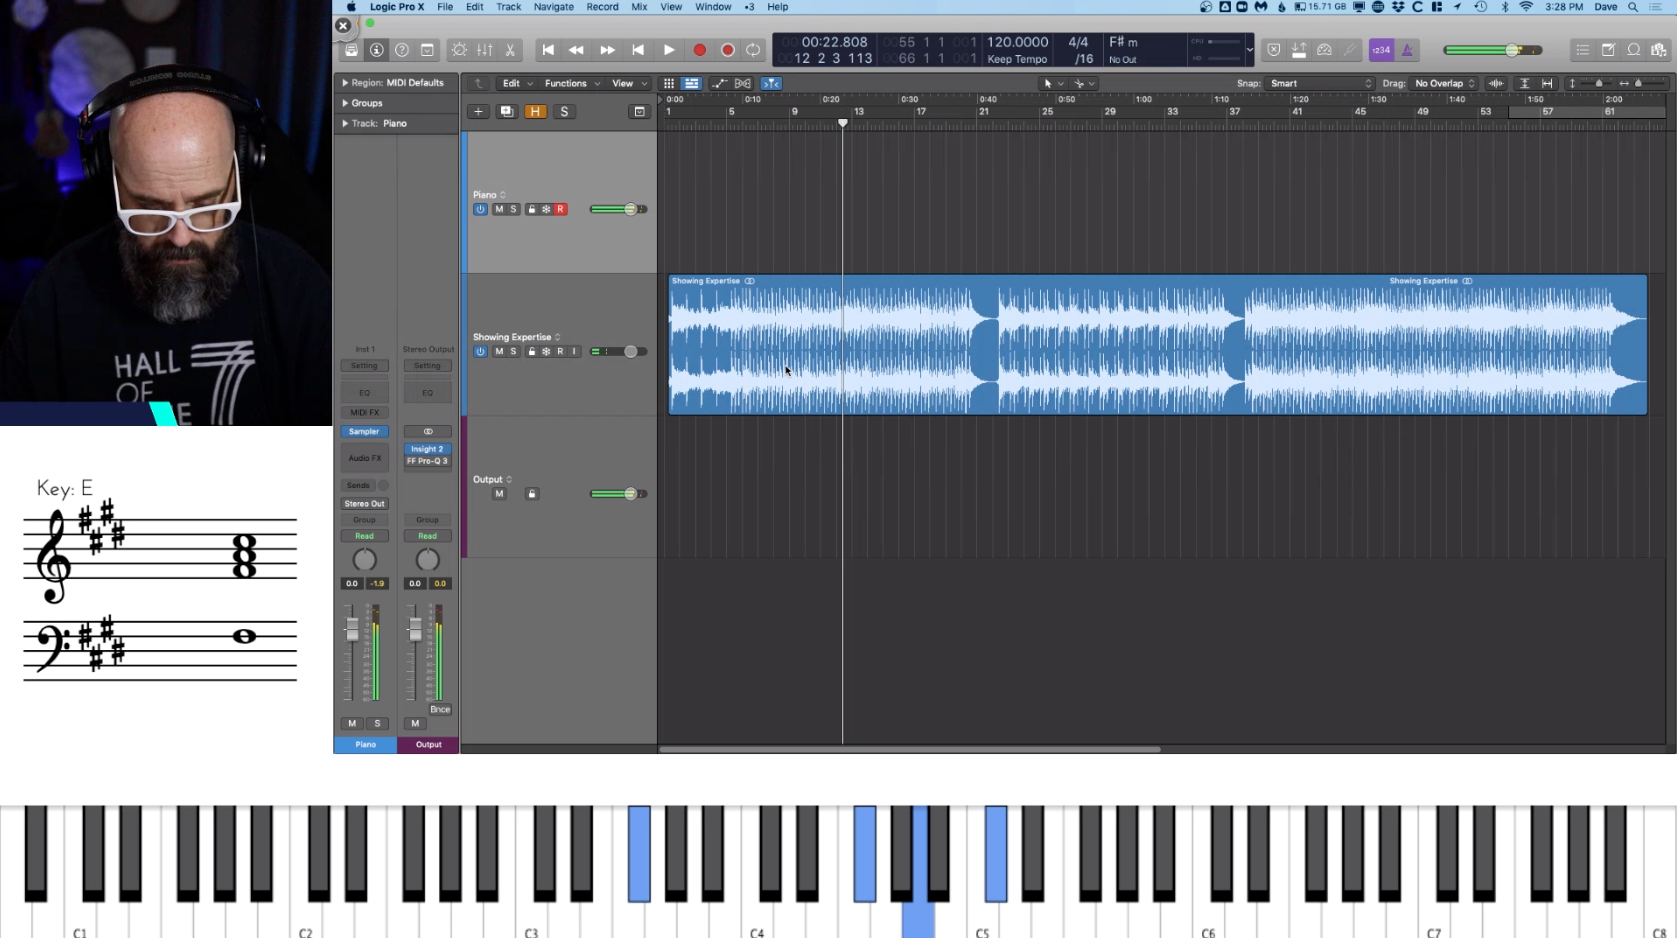The height and width of the screenshot is (938, 1677).
Task: Click the Low Latency Mode gauge icon
Action: click(1325, 50)
